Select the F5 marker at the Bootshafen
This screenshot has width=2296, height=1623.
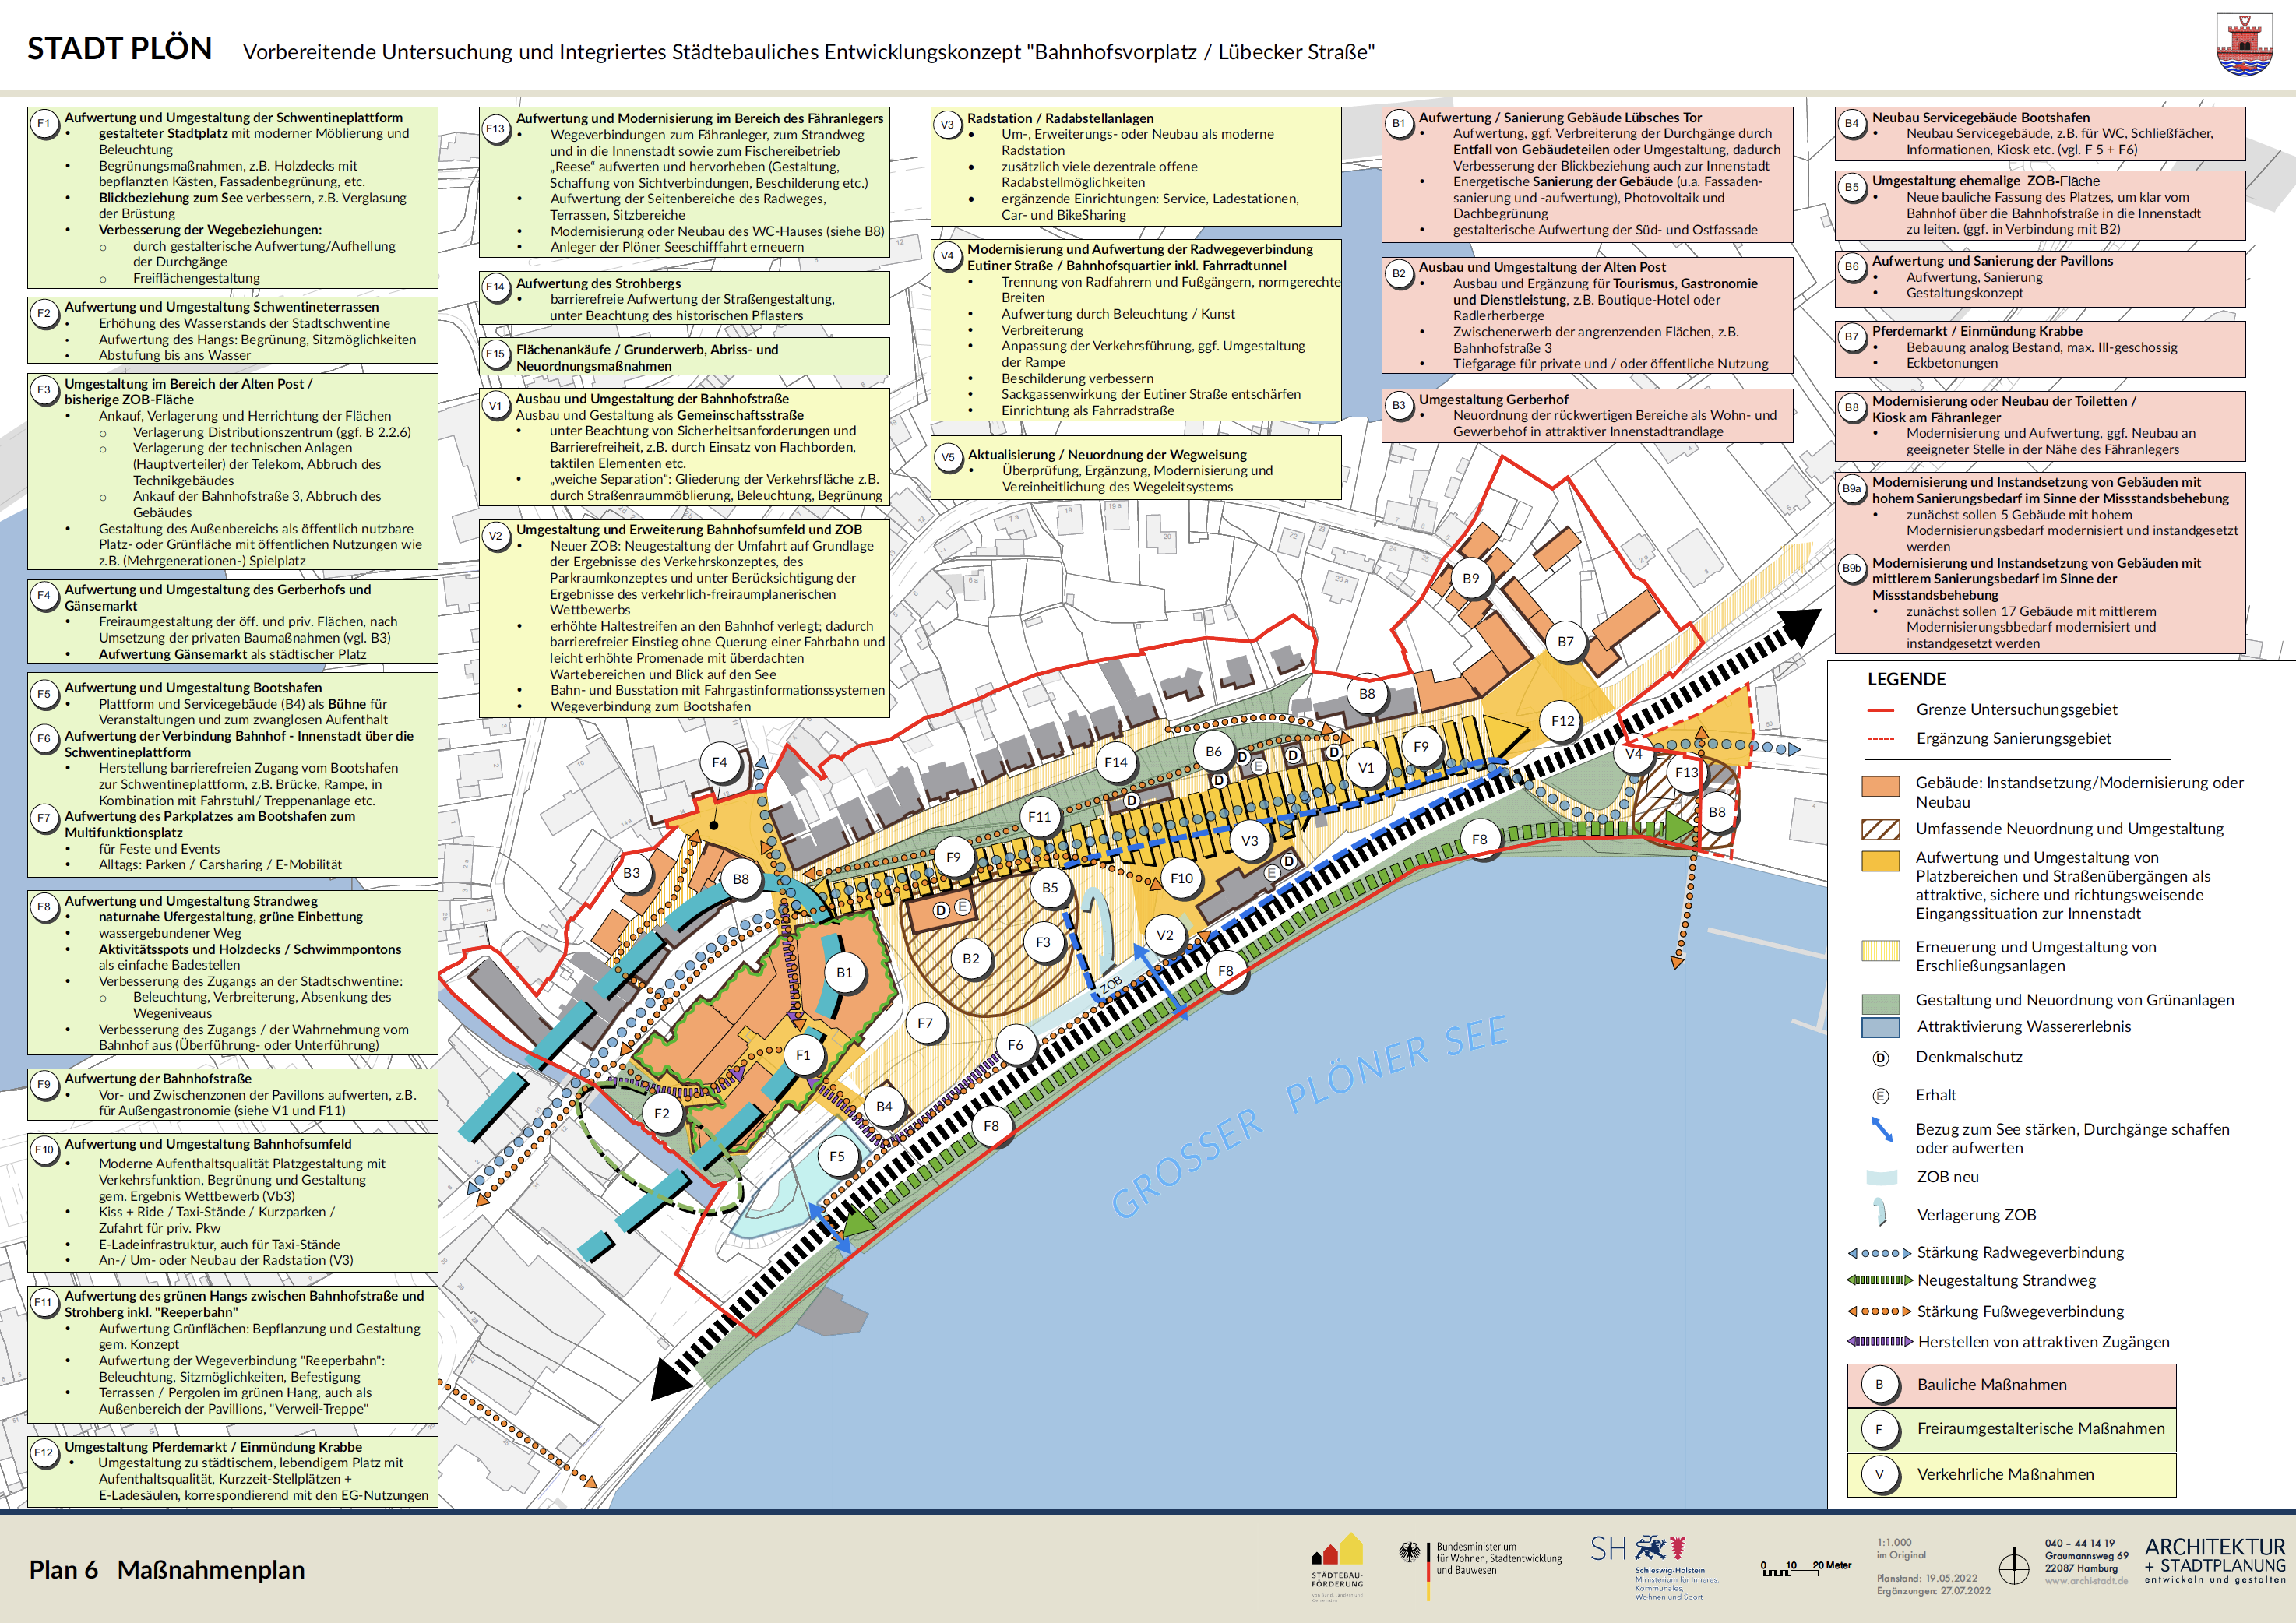coord(837,1156)
